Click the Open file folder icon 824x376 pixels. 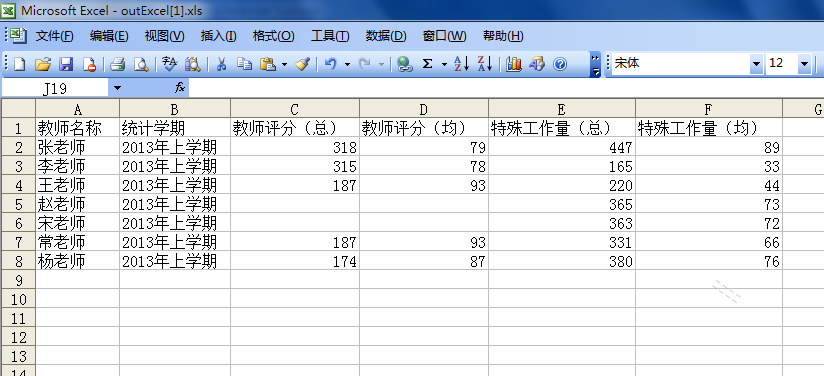point(43,64)
